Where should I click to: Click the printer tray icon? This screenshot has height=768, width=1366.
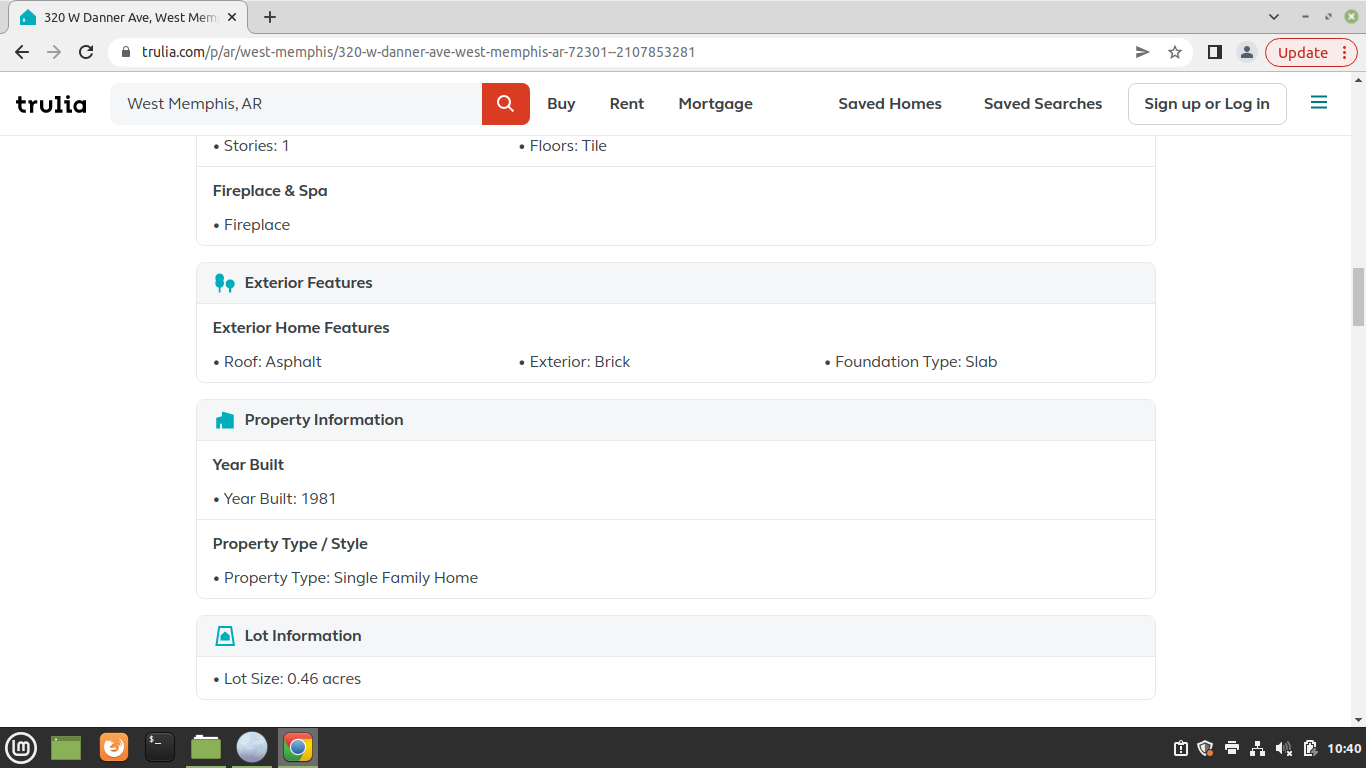click(1232, 748)
